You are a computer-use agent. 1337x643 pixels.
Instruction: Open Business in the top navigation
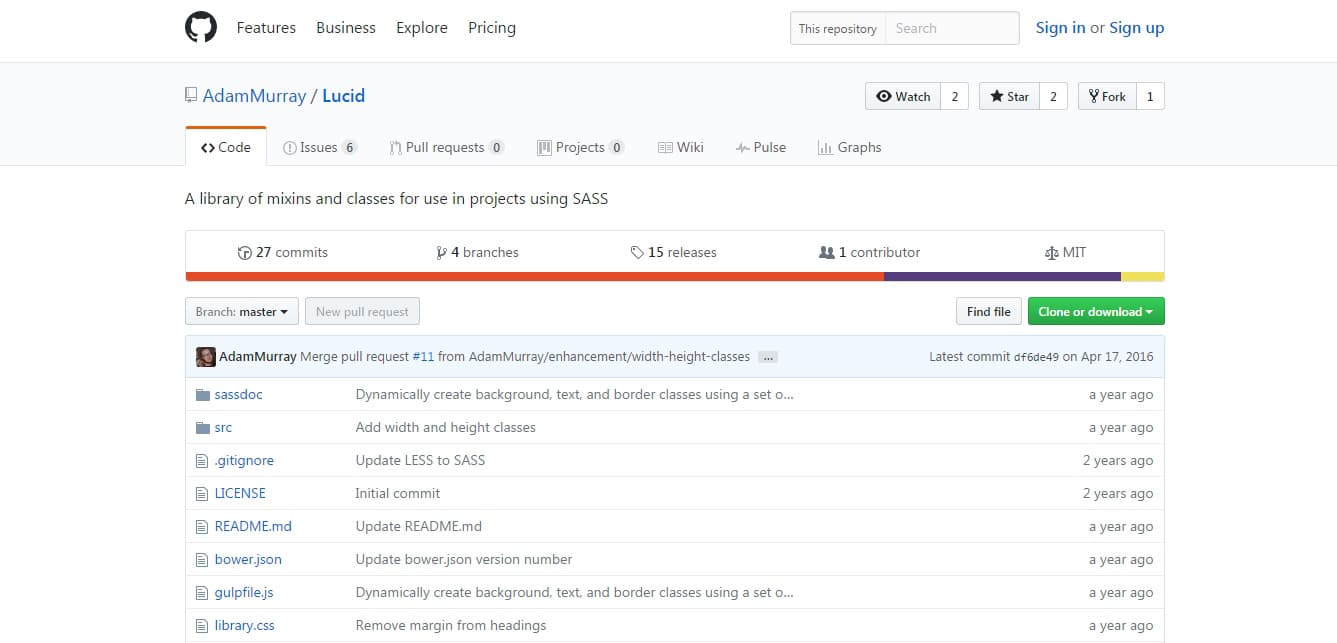tap(346, 28)
